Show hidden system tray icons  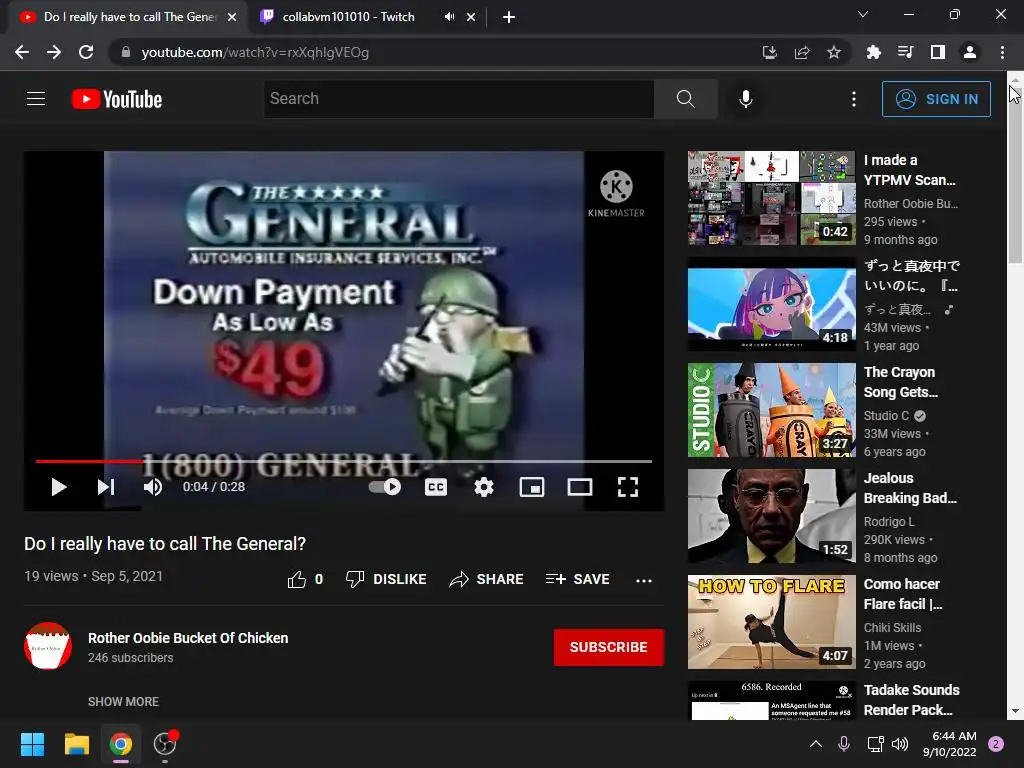tap(816, 744)
